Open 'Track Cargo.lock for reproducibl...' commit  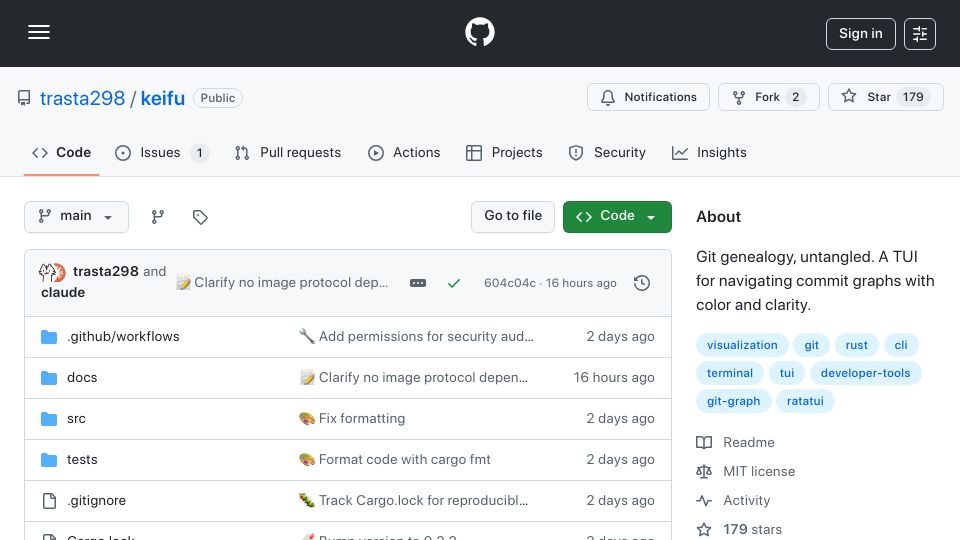tap(423, 501)
